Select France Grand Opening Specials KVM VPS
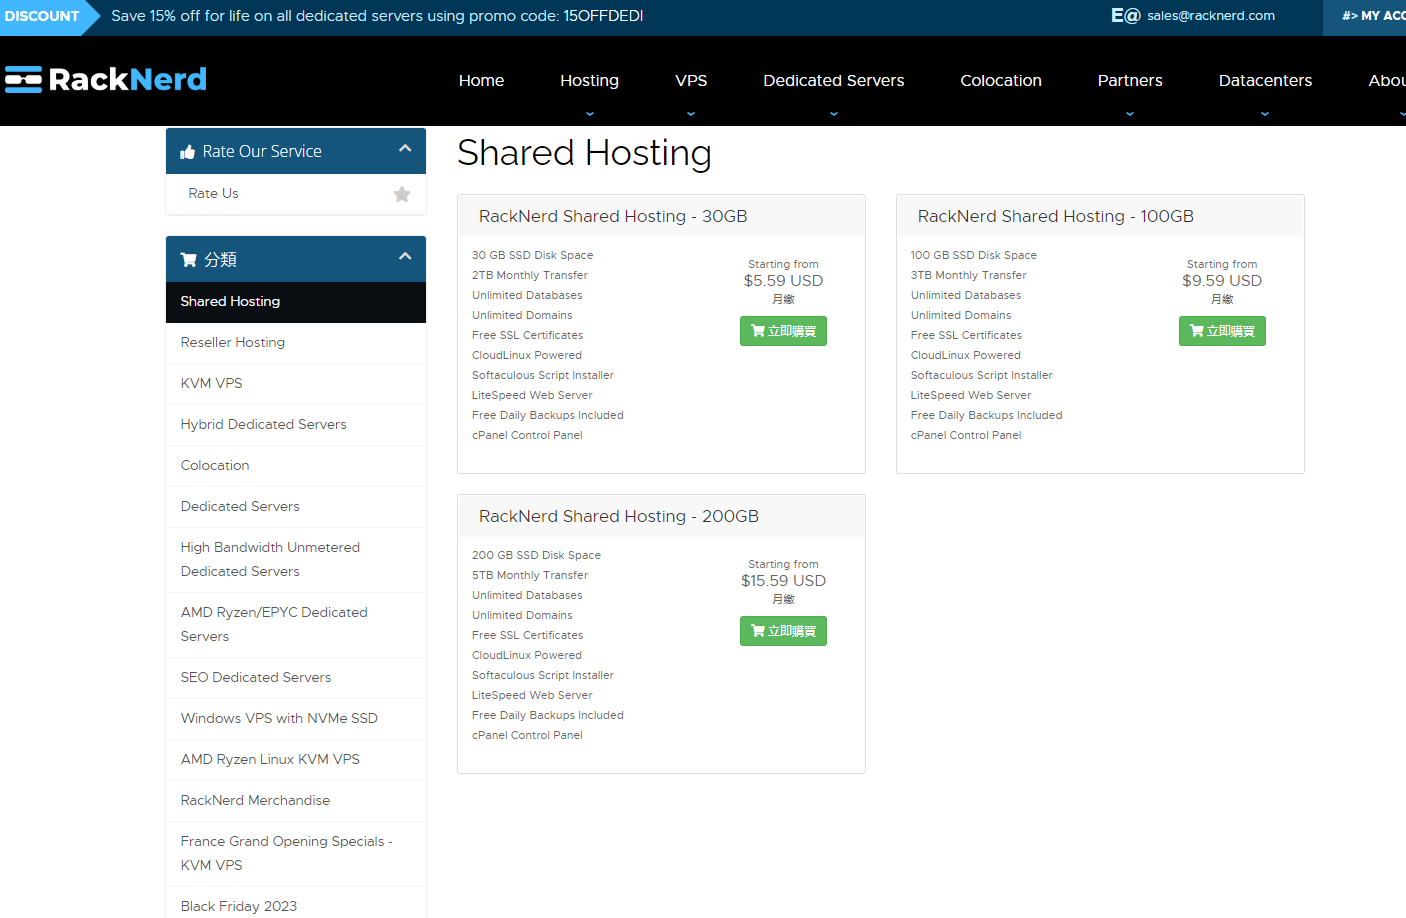The width and height of the screenshot is (1406, 918). (x=296, y=854)
